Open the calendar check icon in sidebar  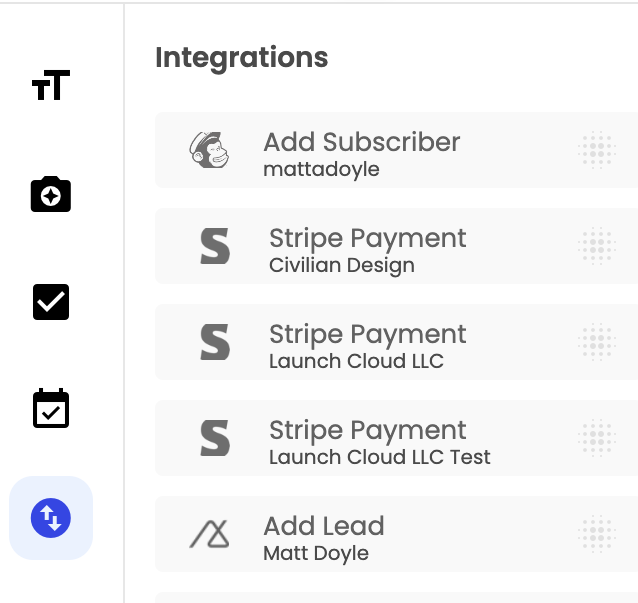tap(51, 408)
